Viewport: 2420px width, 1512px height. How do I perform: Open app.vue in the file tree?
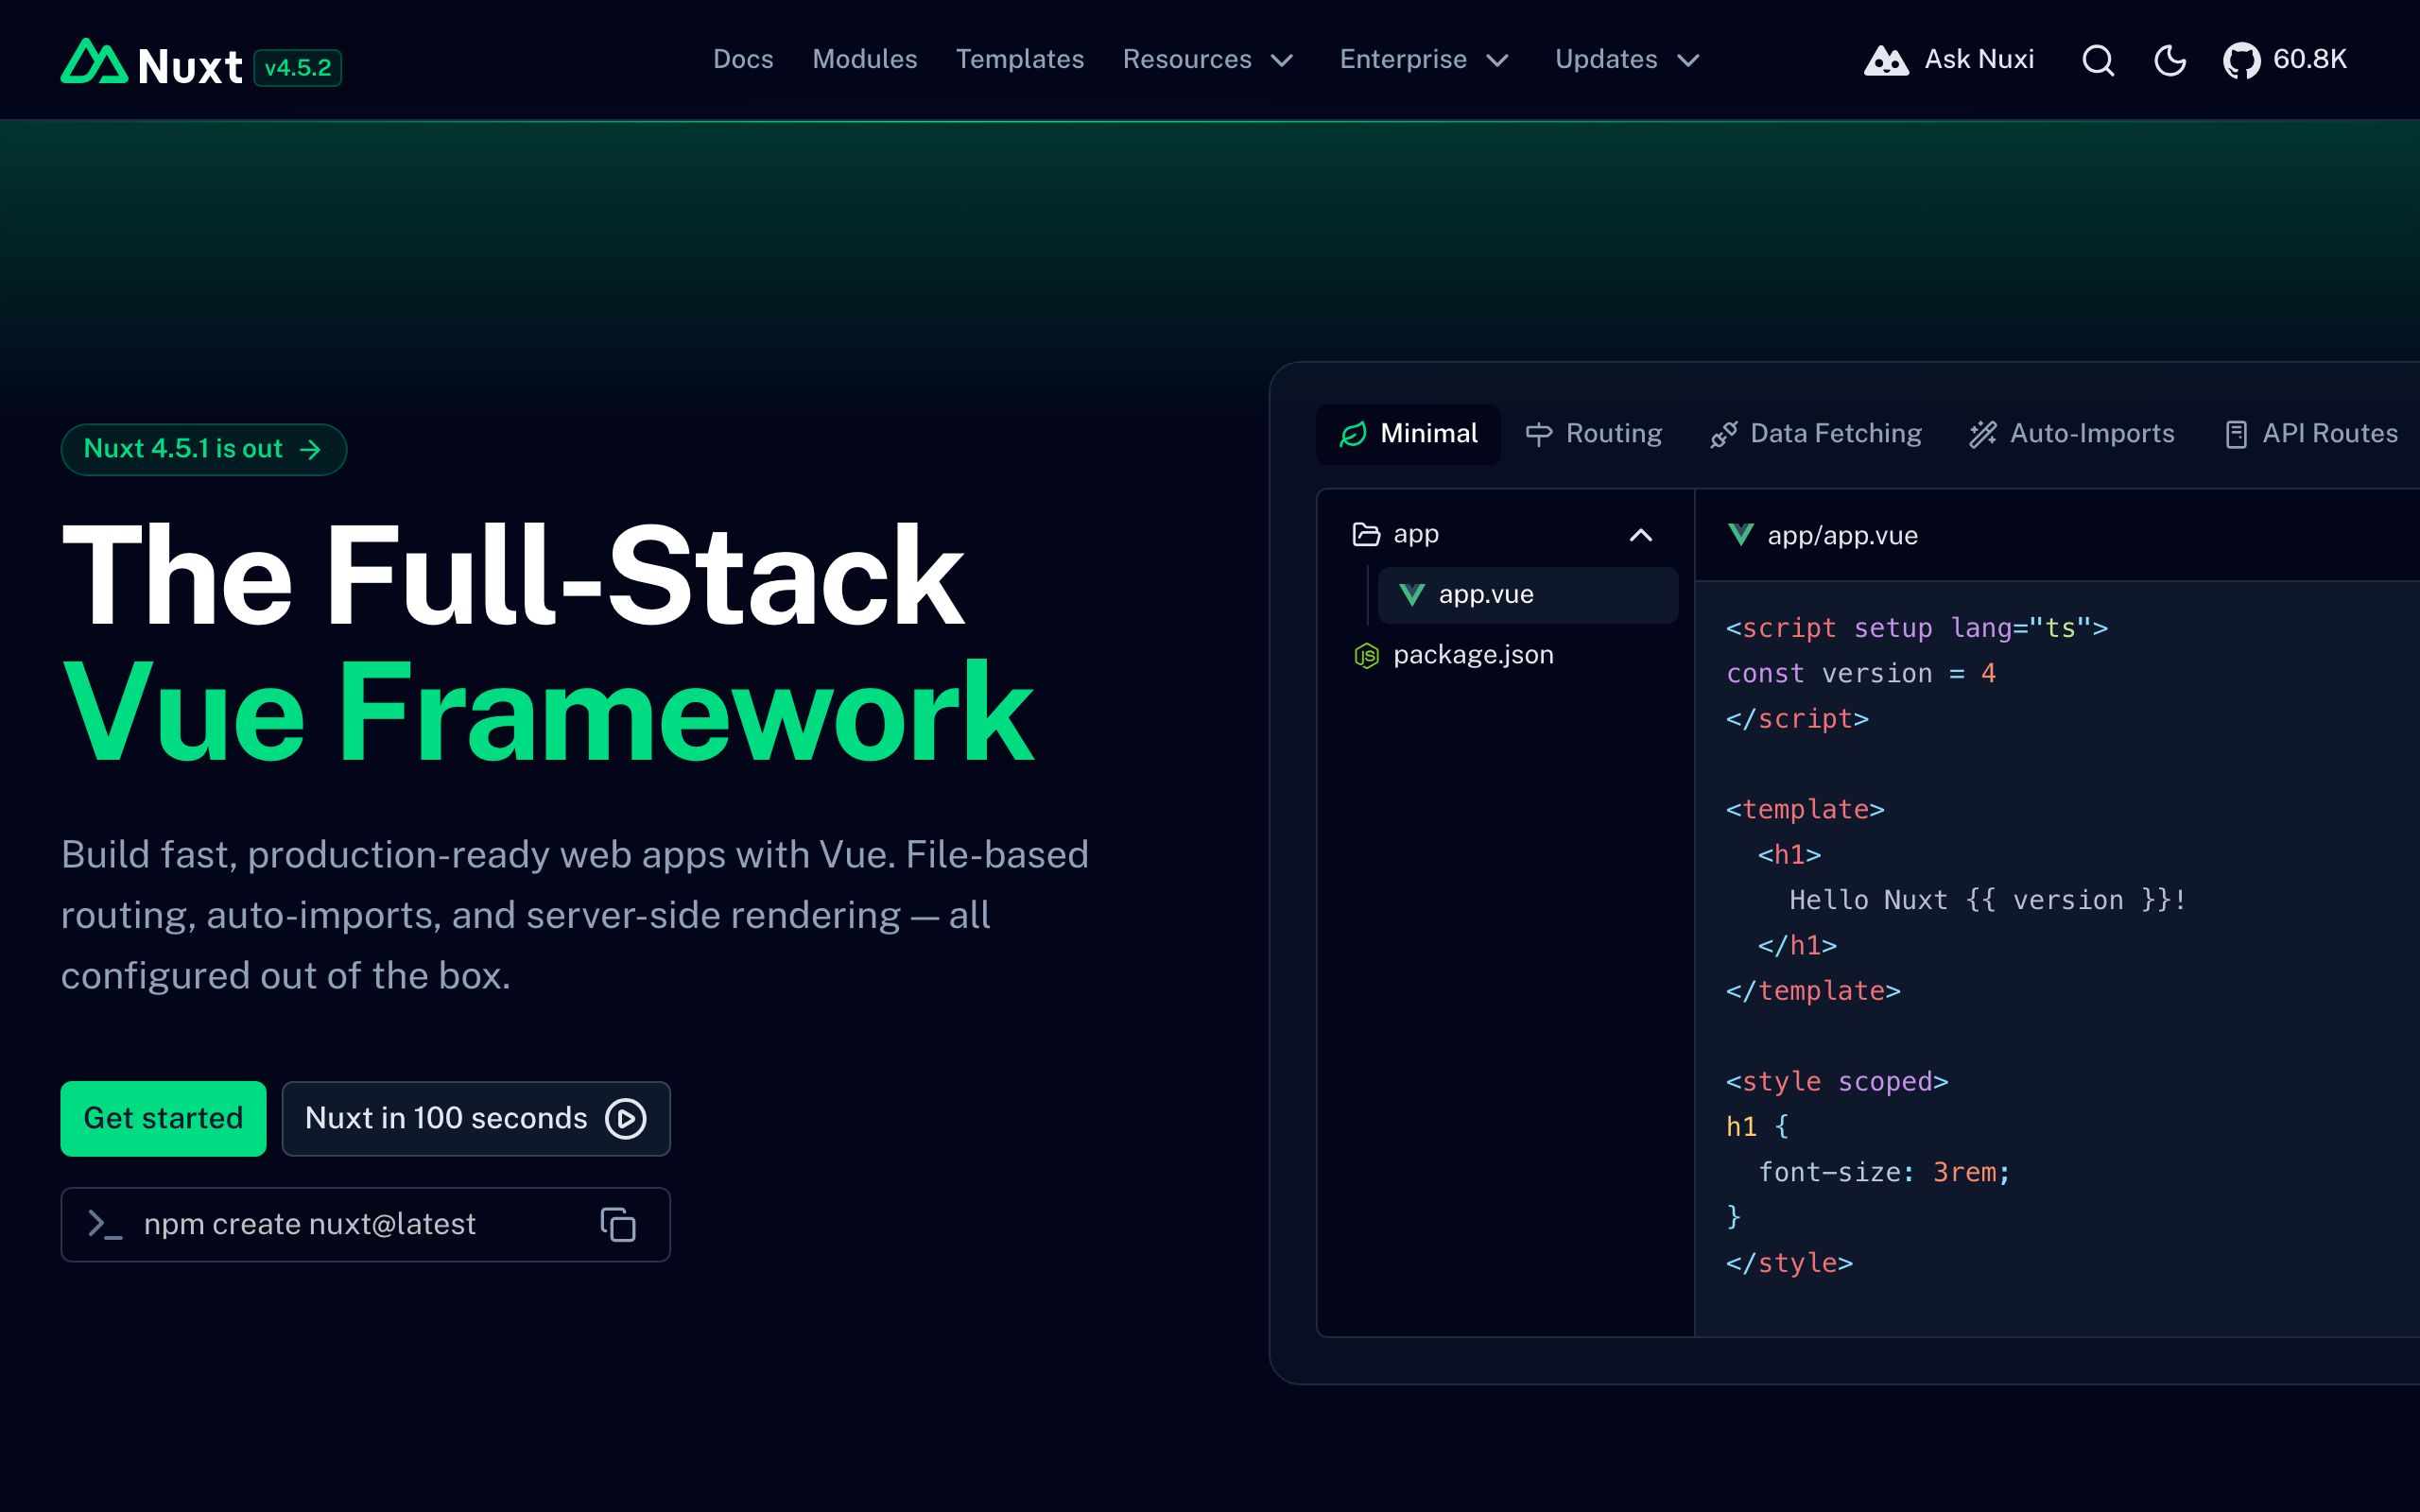click(x=1528, y=595)
